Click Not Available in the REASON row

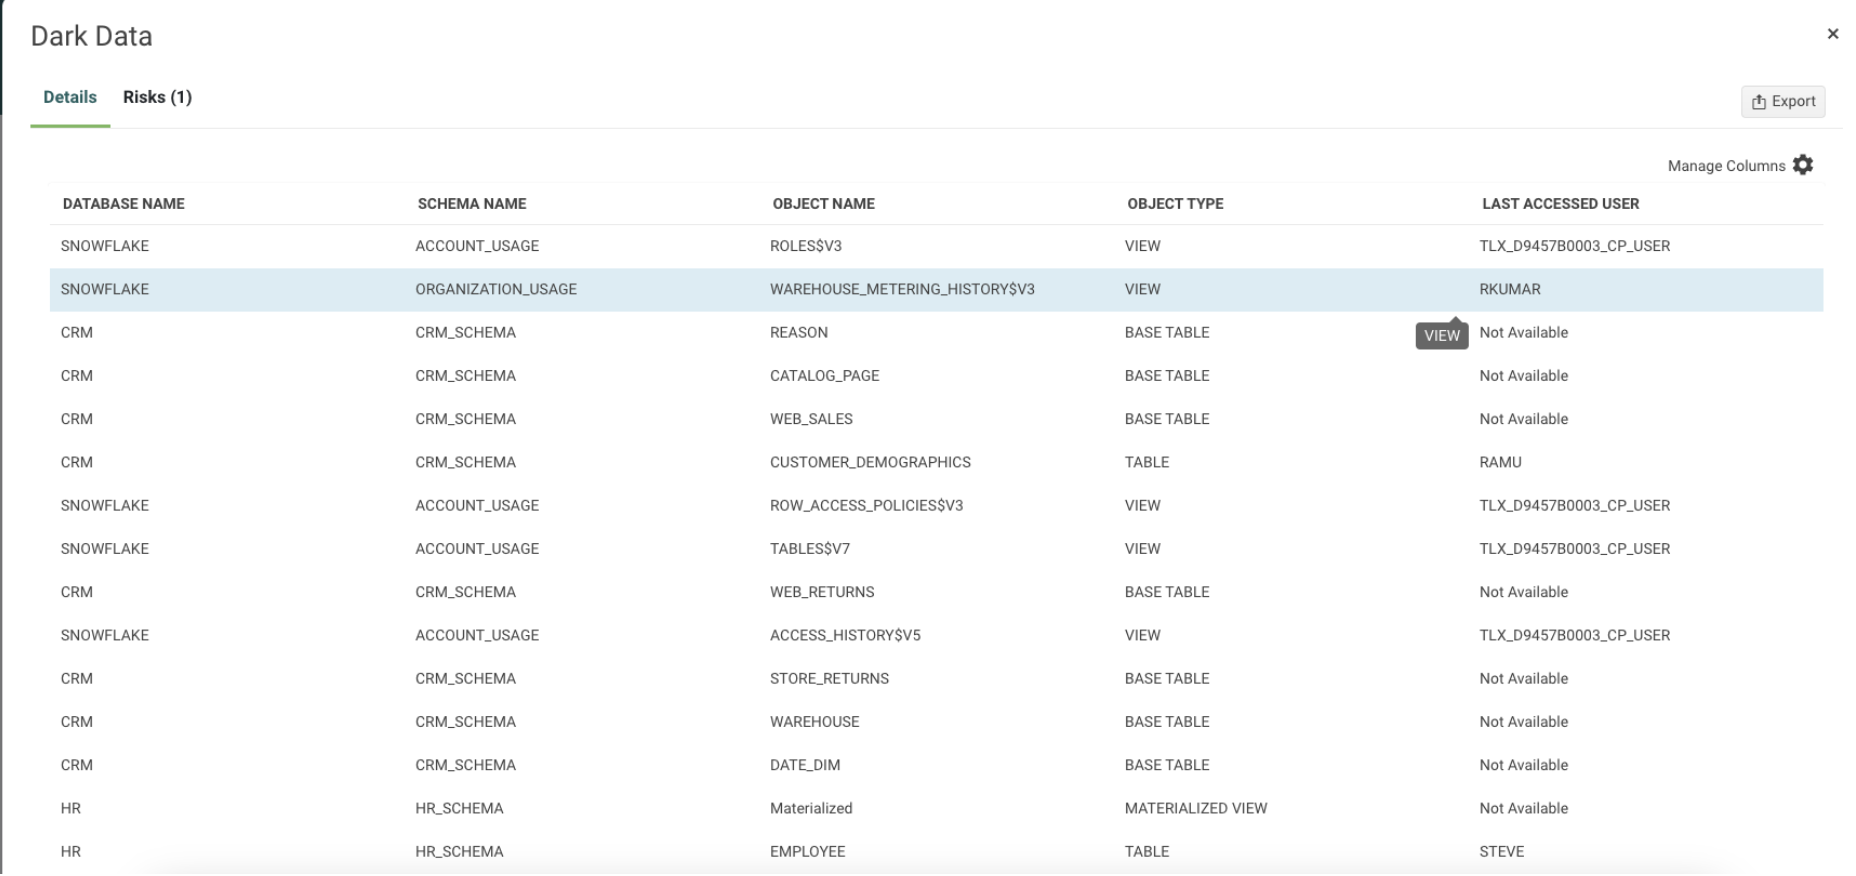(x=1524, y=333)
